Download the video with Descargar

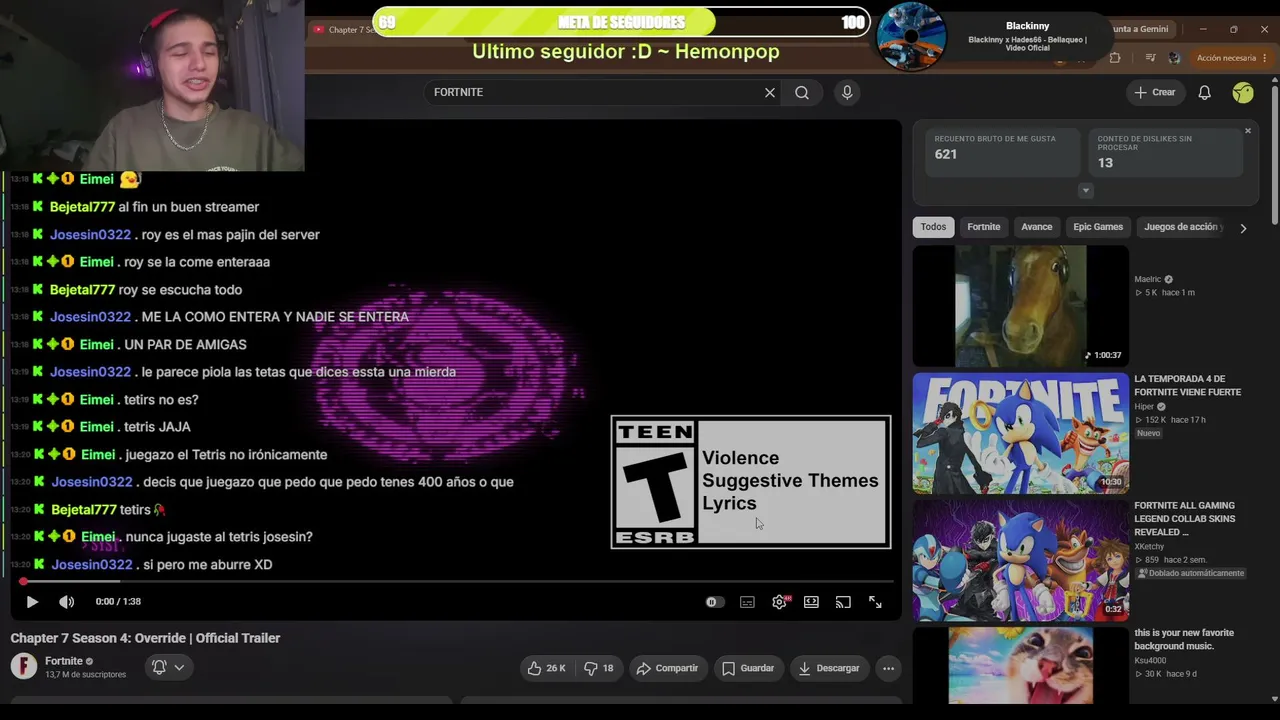click(x=829, y=668)
